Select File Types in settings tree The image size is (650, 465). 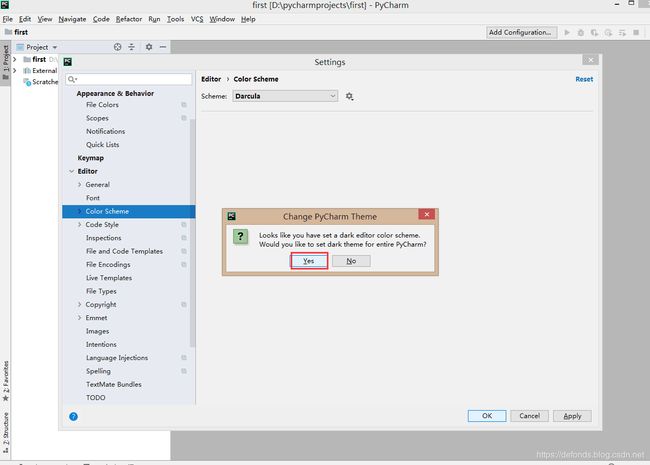pos(101,291)
